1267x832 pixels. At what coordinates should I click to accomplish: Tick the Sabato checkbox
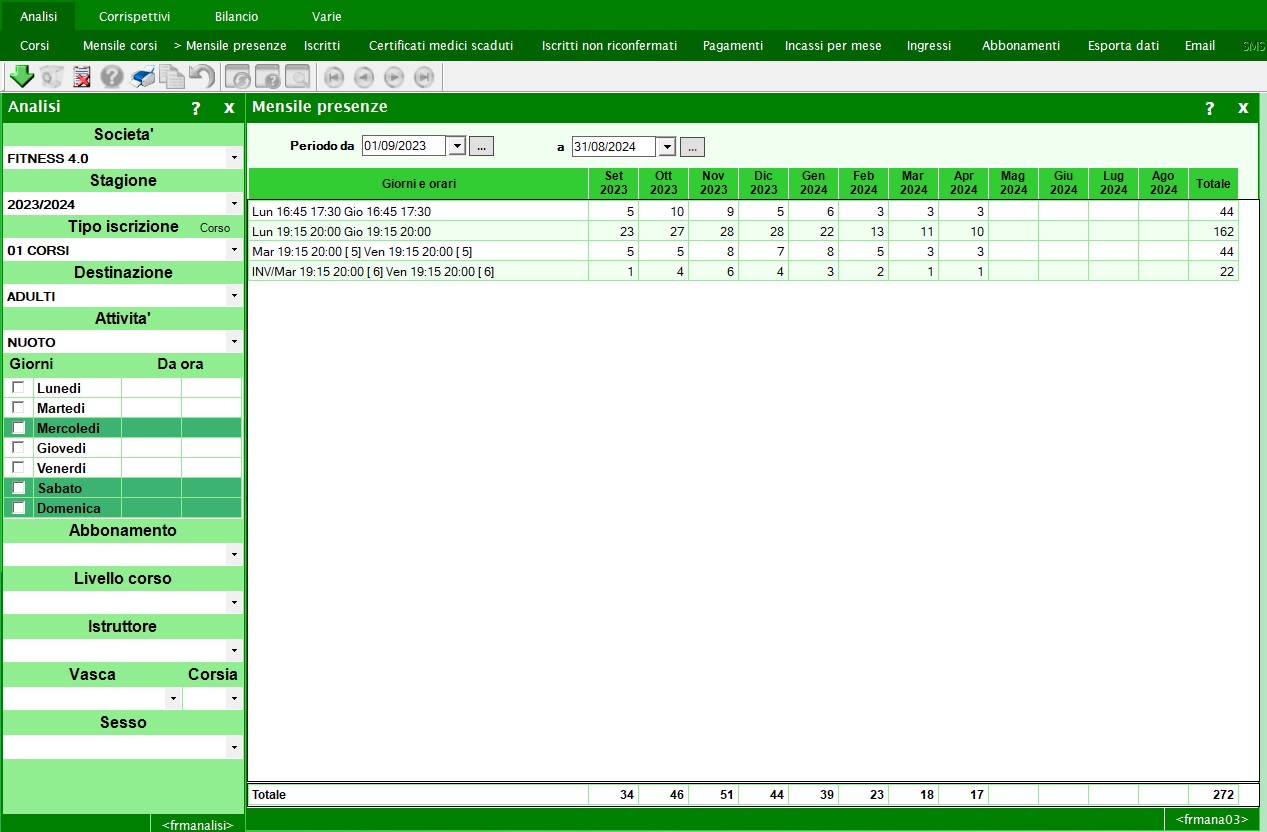tap(18, 488)
